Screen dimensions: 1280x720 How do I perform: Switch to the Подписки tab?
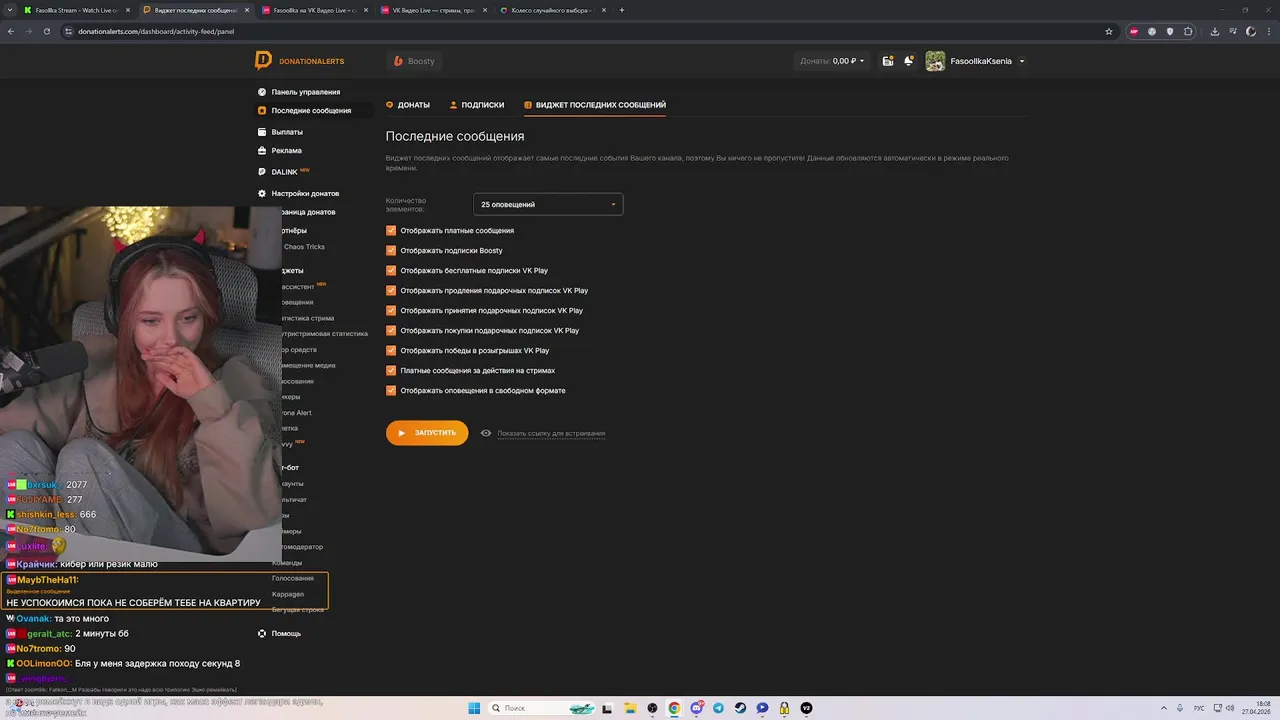coord(477,105)
